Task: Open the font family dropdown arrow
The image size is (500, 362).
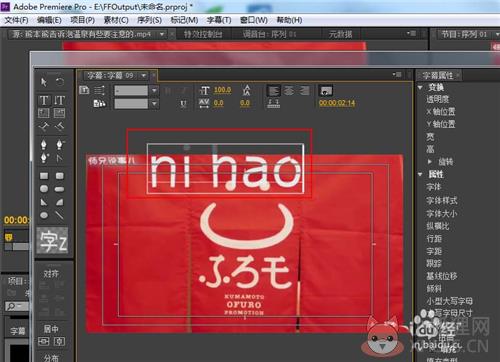Action: tap(154, 90)
